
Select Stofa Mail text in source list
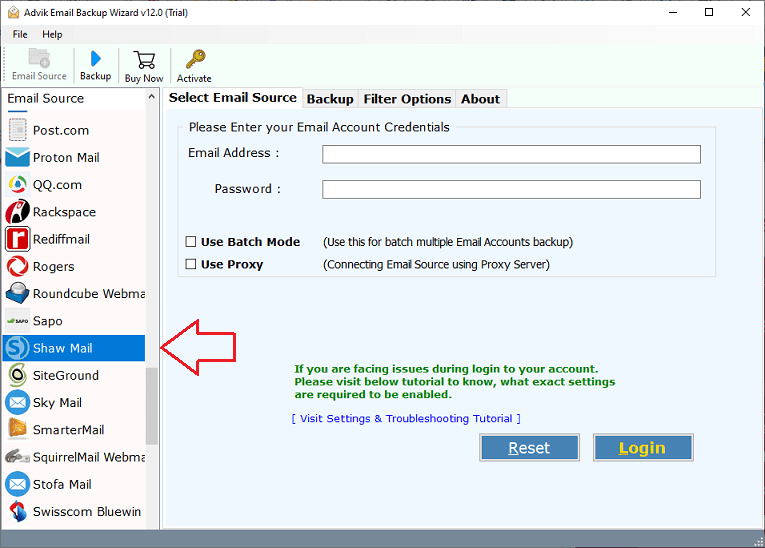(x=62, y=484)
